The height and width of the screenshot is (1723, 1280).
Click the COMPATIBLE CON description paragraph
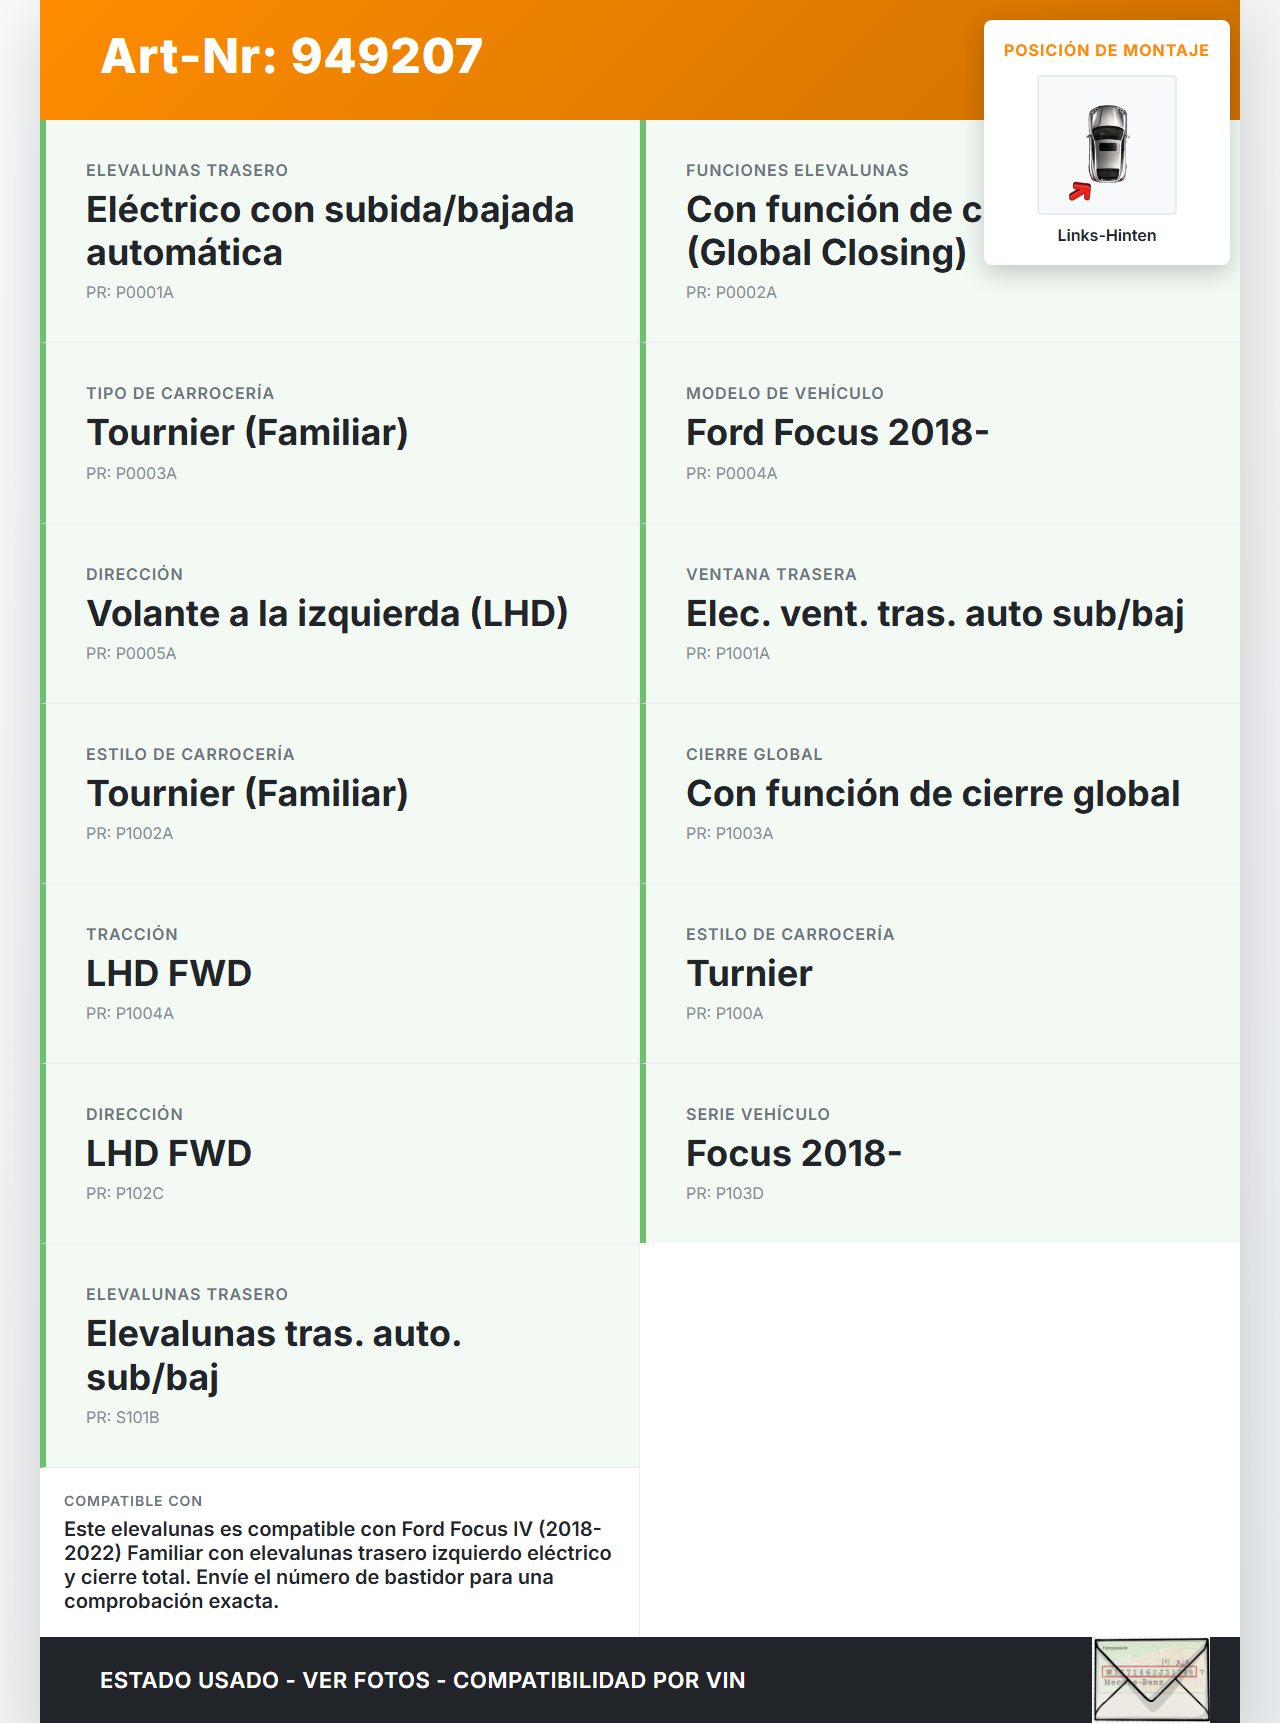tap(338, 1565)
